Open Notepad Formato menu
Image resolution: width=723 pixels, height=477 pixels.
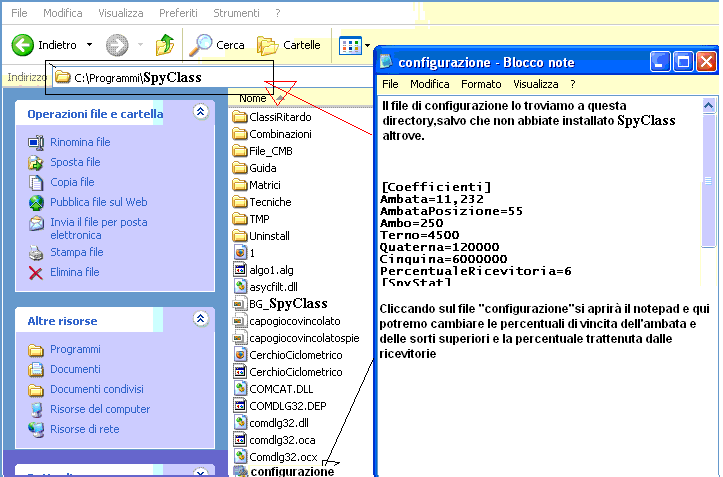pos(481,84)
